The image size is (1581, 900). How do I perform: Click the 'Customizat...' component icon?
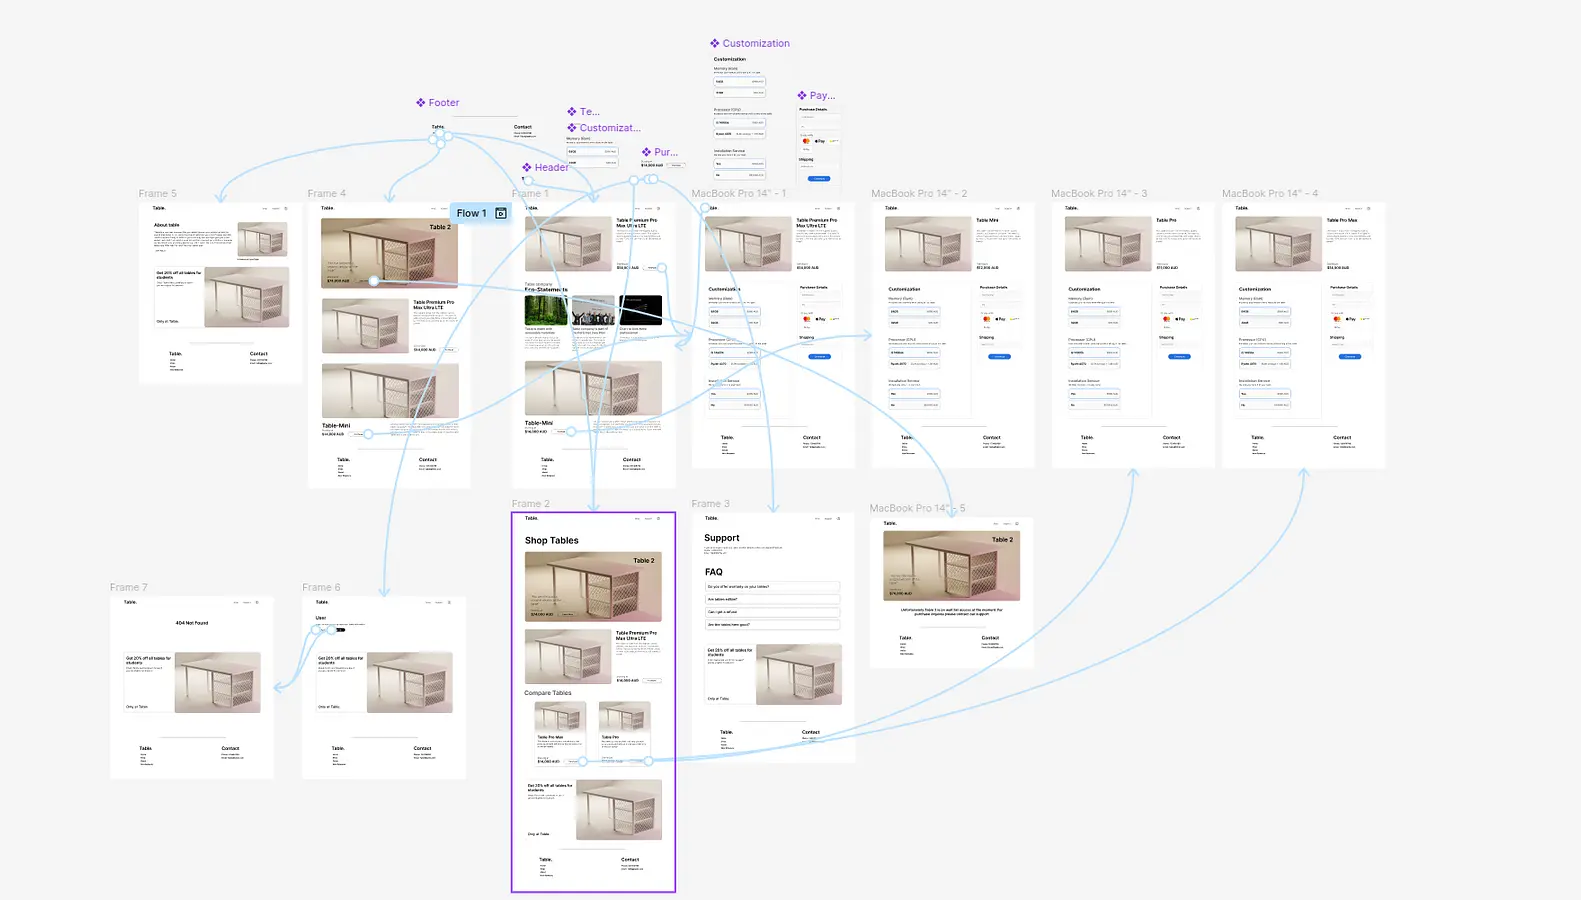coord(572,128)
